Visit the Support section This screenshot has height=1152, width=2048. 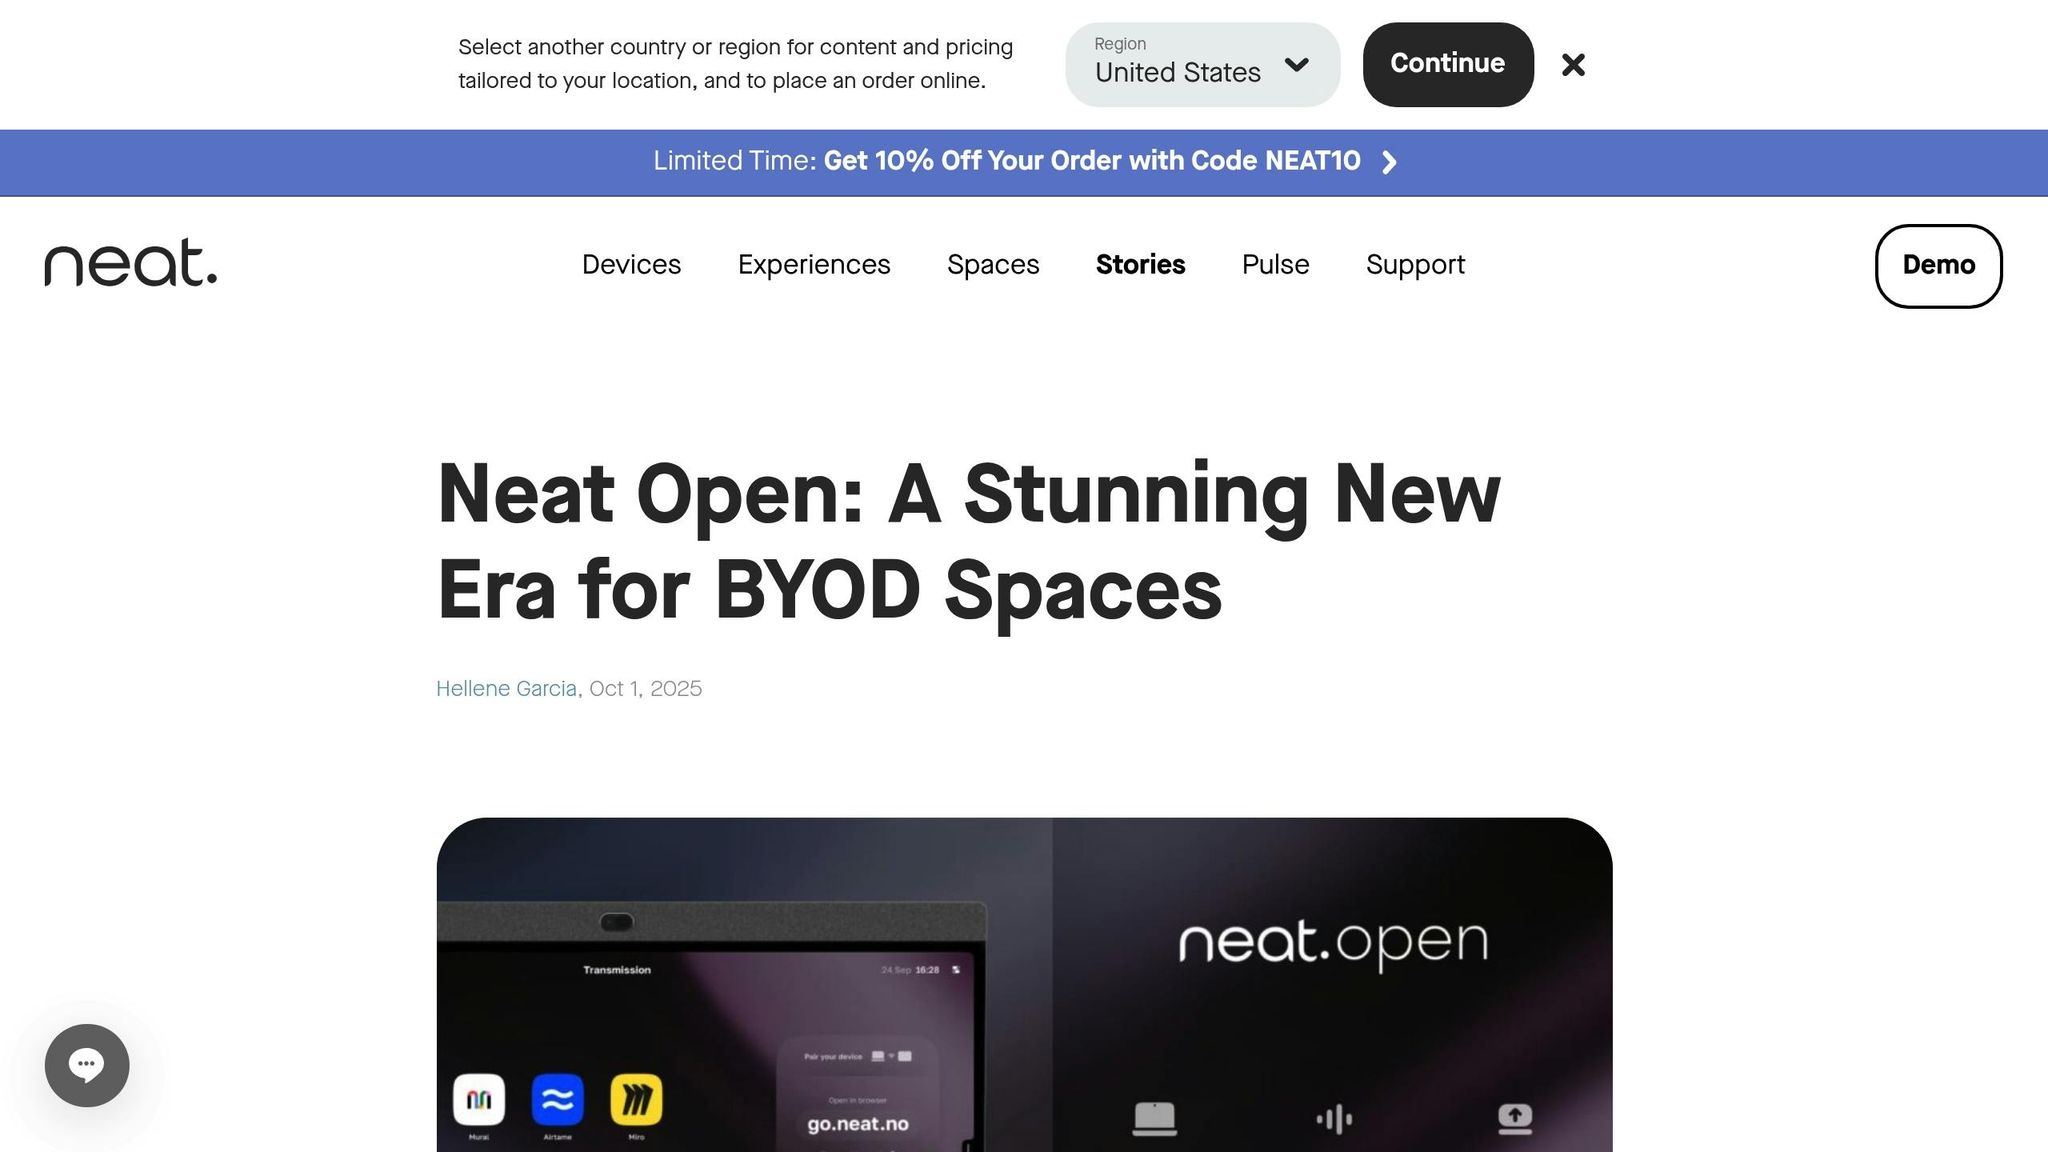pyautogui.click(x=1415, y=265)
